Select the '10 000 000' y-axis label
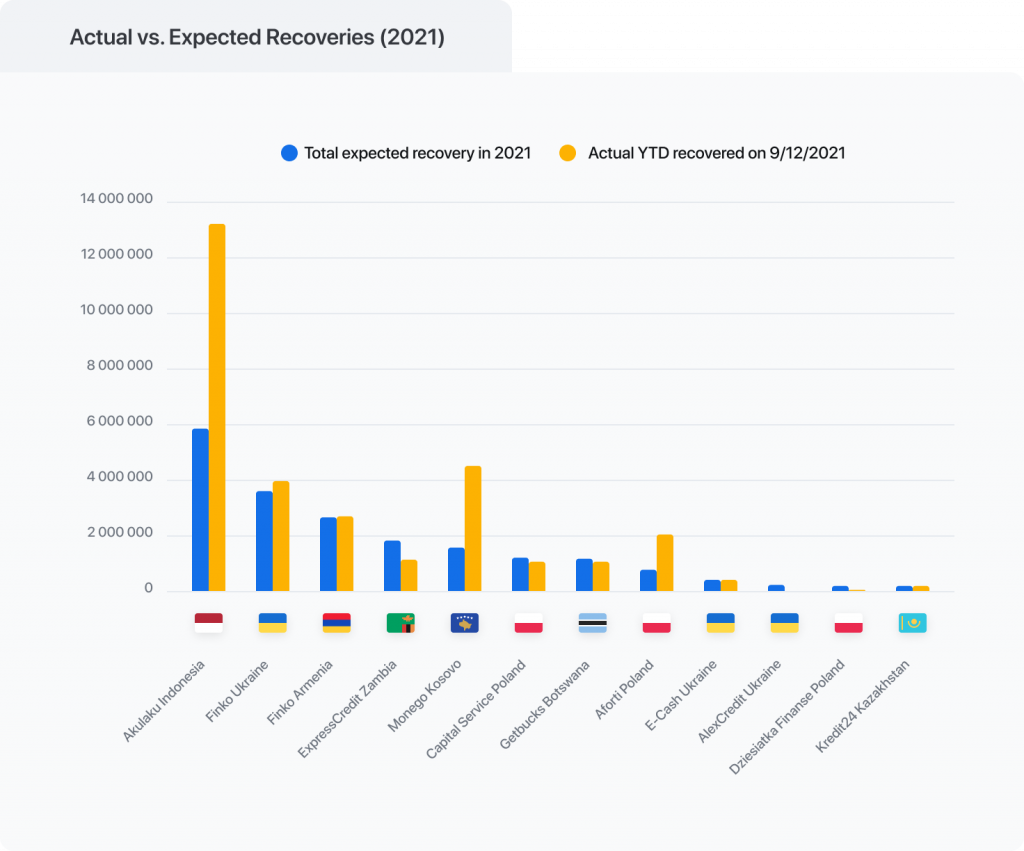 pyautogui.click(x=116, y=310)
